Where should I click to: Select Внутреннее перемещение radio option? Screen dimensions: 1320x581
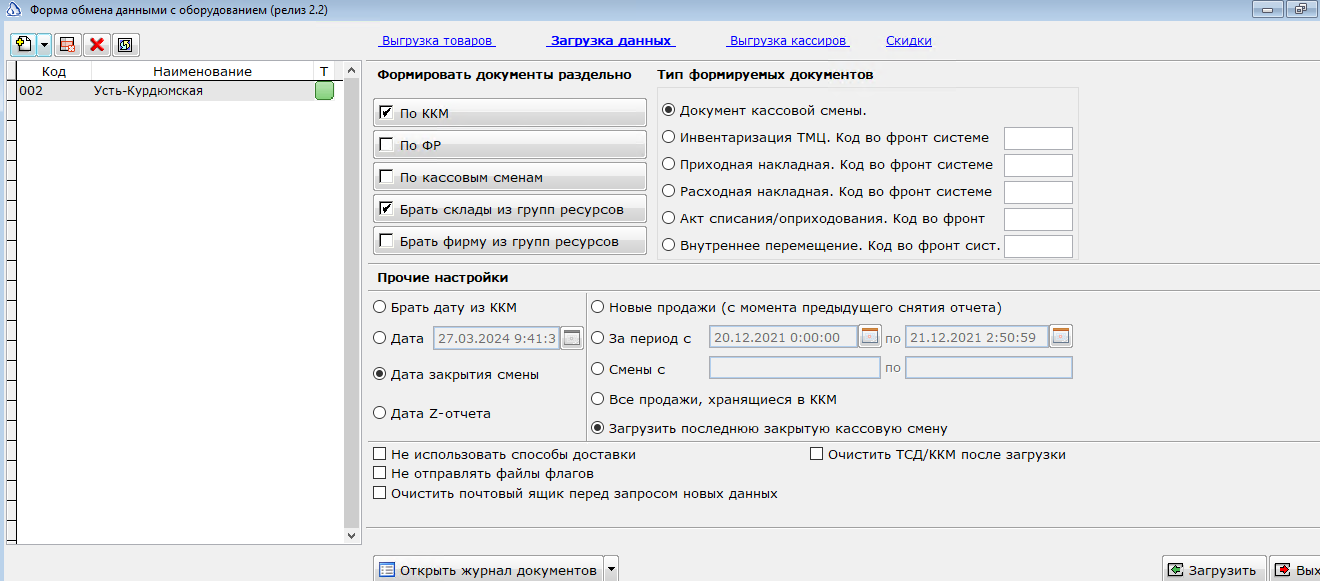point(669,245)
